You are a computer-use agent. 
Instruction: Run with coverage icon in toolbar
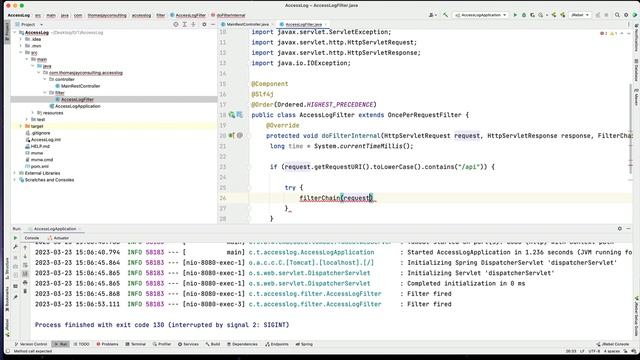point(532,15)
